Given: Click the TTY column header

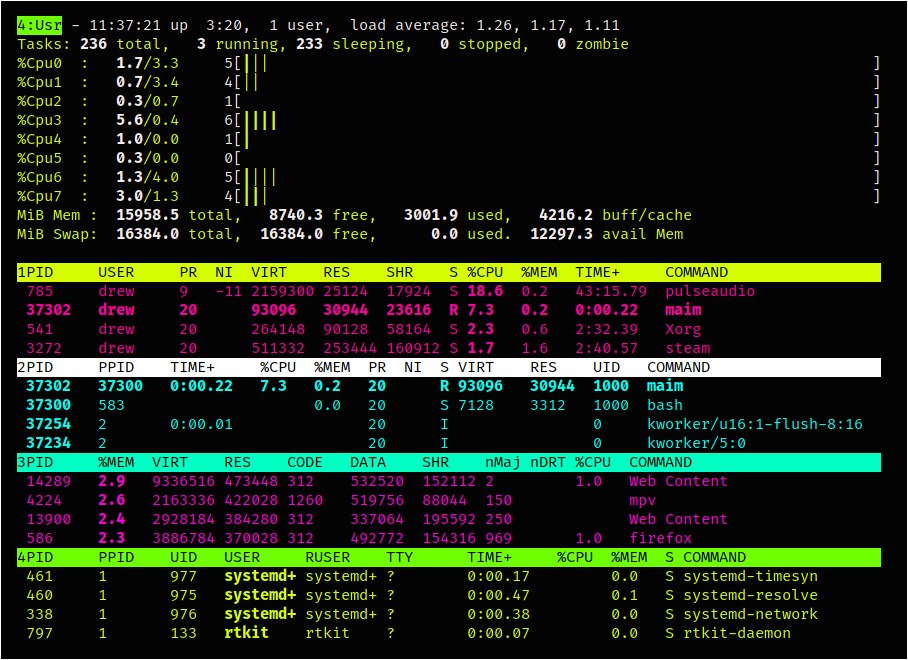Looking at the screenshot, I should click(x=399, y=557).
